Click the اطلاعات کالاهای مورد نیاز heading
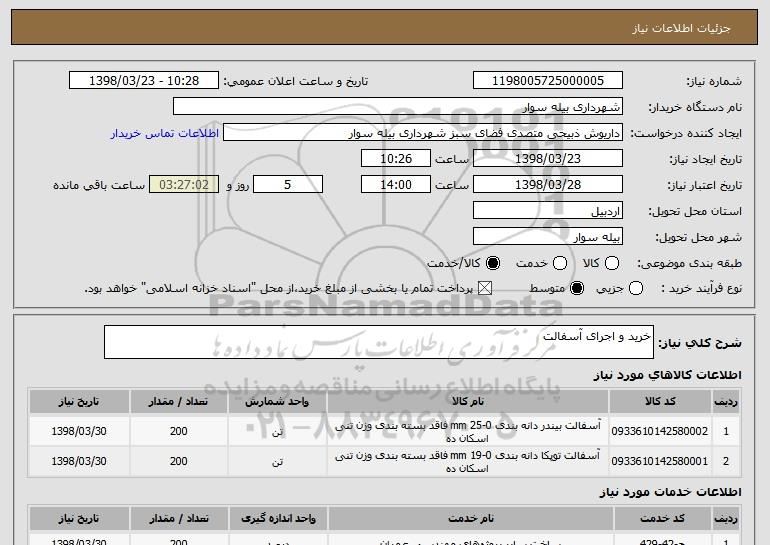This screenshot has width=770, height=545. pos(667,375)
